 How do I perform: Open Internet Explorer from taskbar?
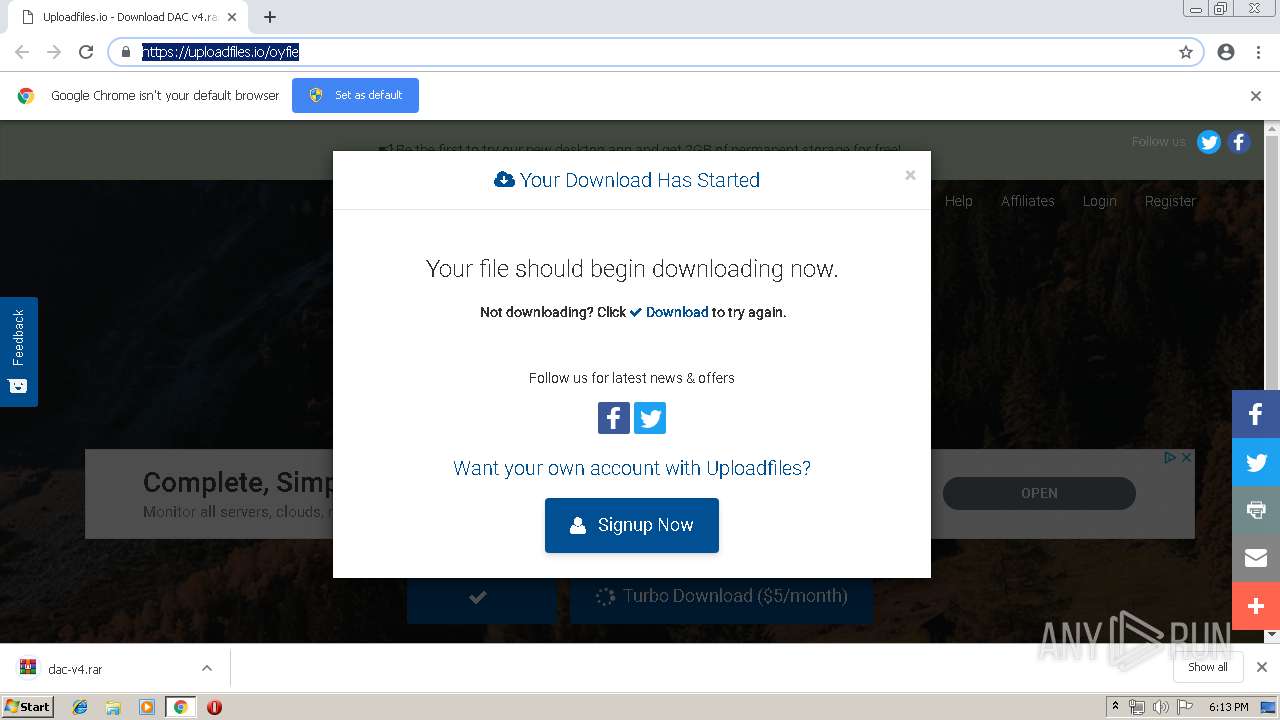(80, 707)
